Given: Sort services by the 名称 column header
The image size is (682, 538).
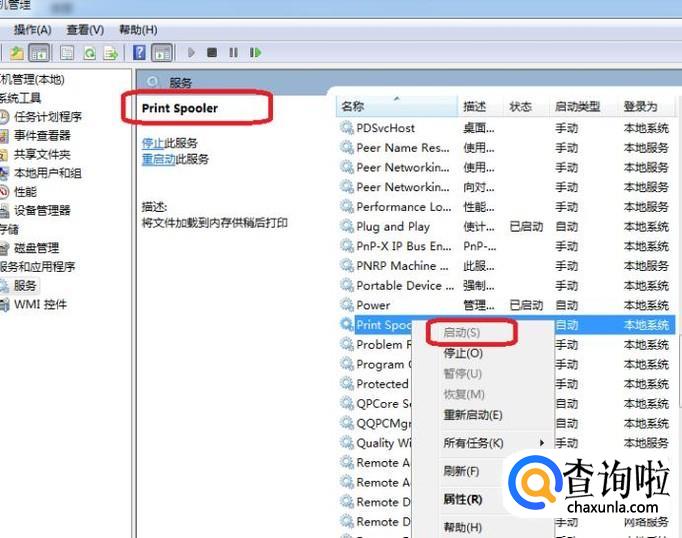Looking at the screenshot, I should coord(353,106).
